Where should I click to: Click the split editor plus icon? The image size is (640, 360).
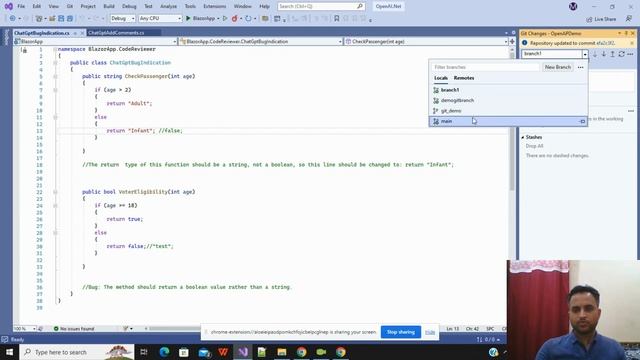pos(512,41)
